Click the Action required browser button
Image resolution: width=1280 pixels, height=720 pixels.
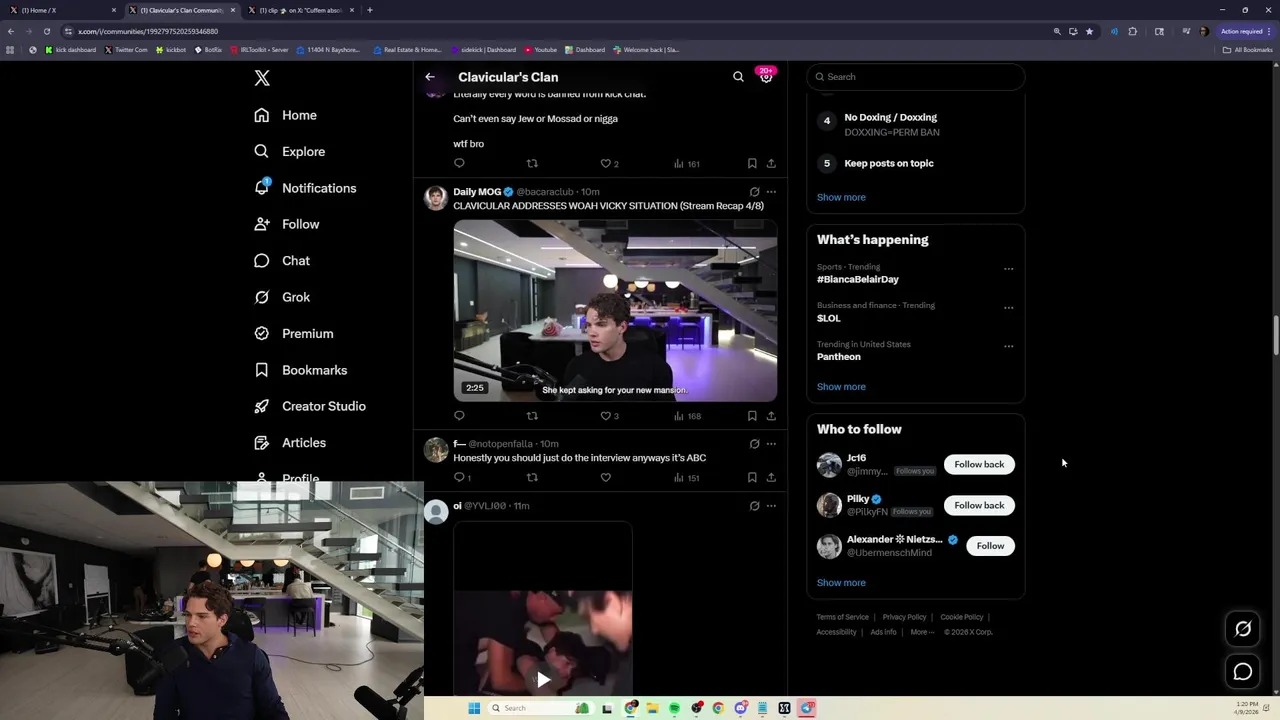tap(1243, 31)
